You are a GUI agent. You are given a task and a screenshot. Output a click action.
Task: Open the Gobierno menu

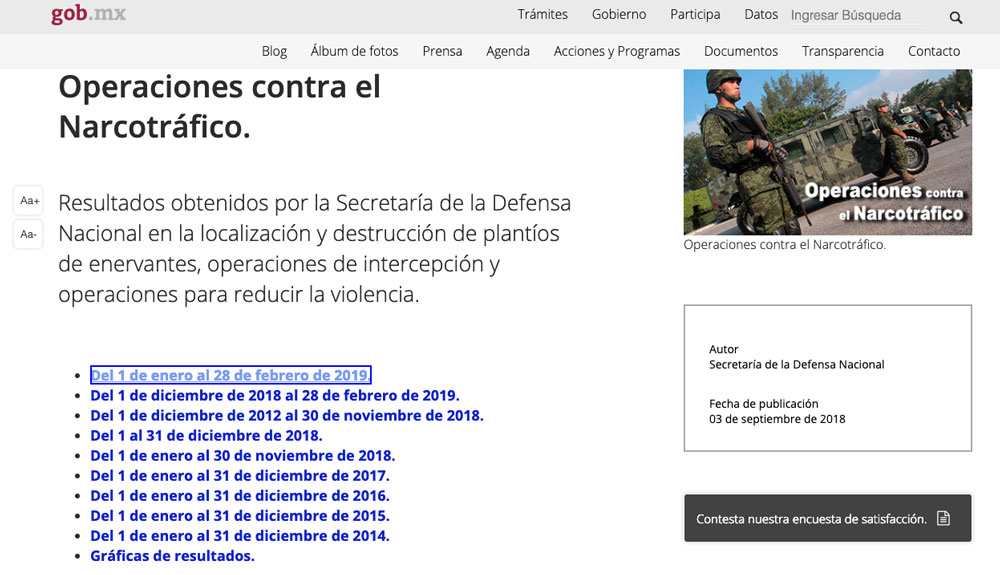[x=619, y=15]
